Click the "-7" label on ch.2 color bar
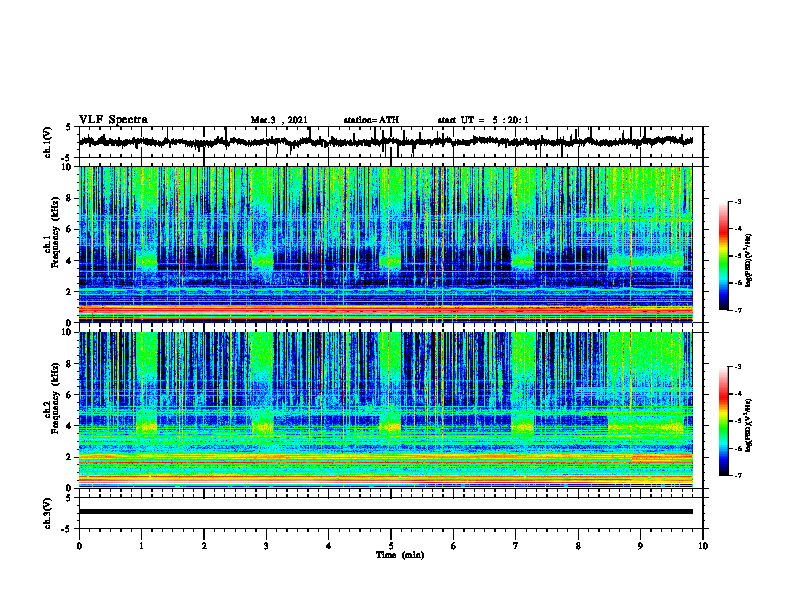Screen dimensions: 792x612 [738, 476]
